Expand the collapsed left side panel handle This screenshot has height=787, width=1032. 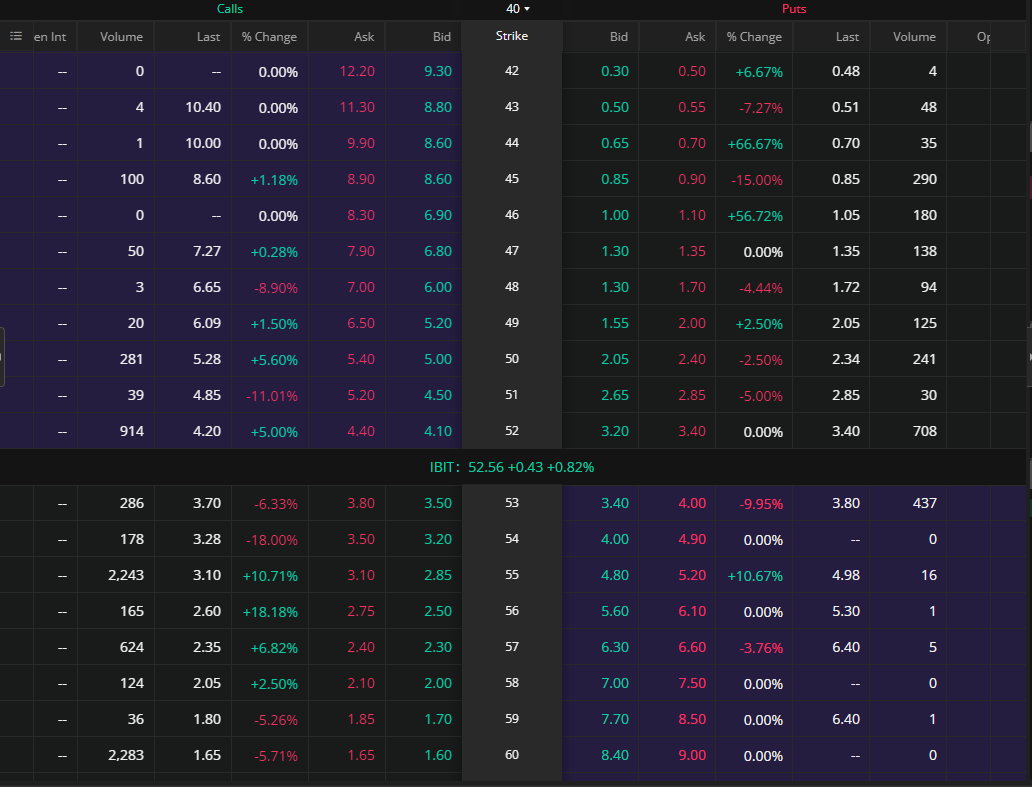click(2, 356)
